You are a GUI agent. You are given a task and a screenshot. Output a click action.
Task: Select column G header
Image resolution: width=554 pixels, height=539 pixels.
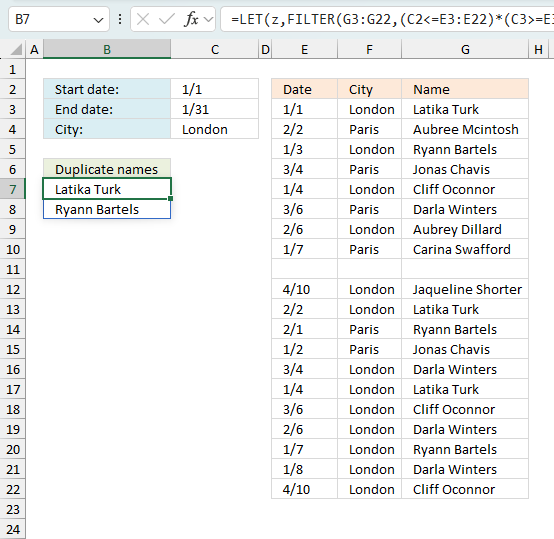coord(465,50)
